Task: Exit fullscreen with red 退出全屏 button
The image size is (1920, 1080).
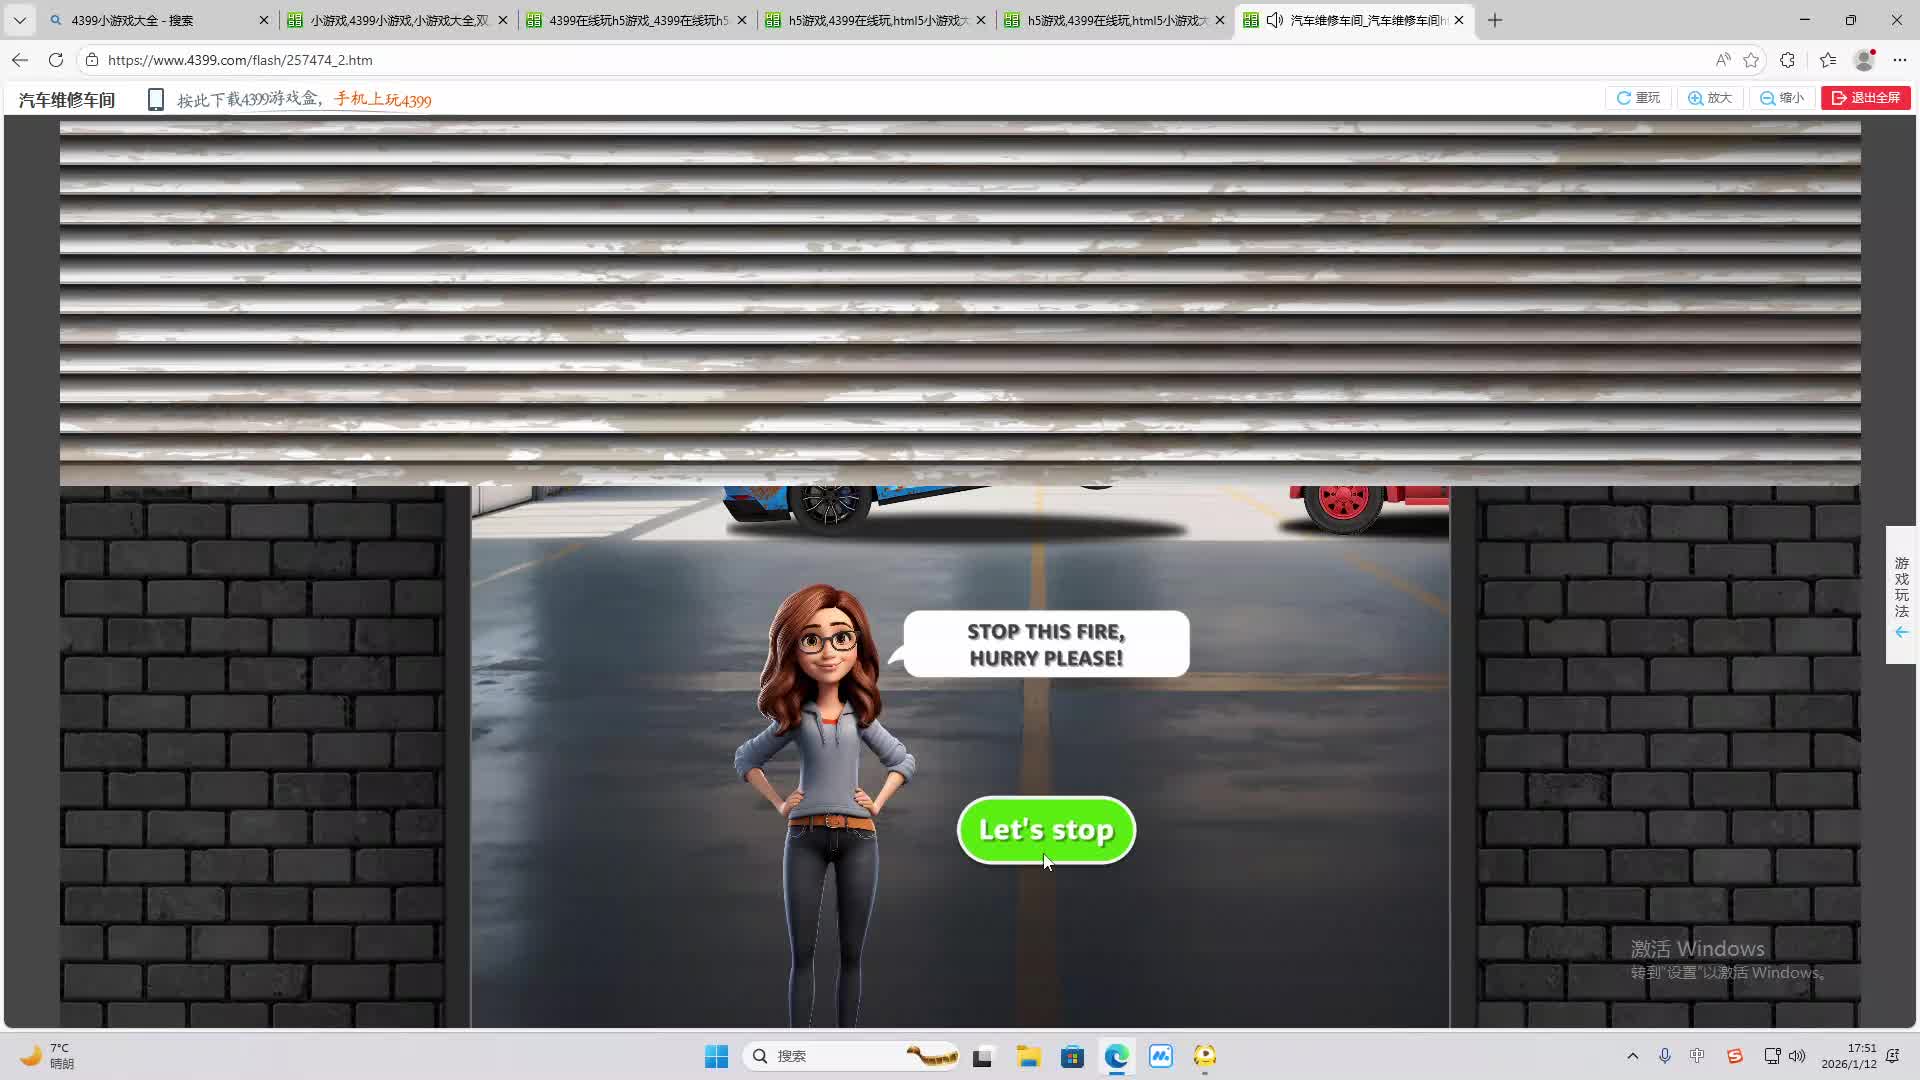Action: [1866, 98]
